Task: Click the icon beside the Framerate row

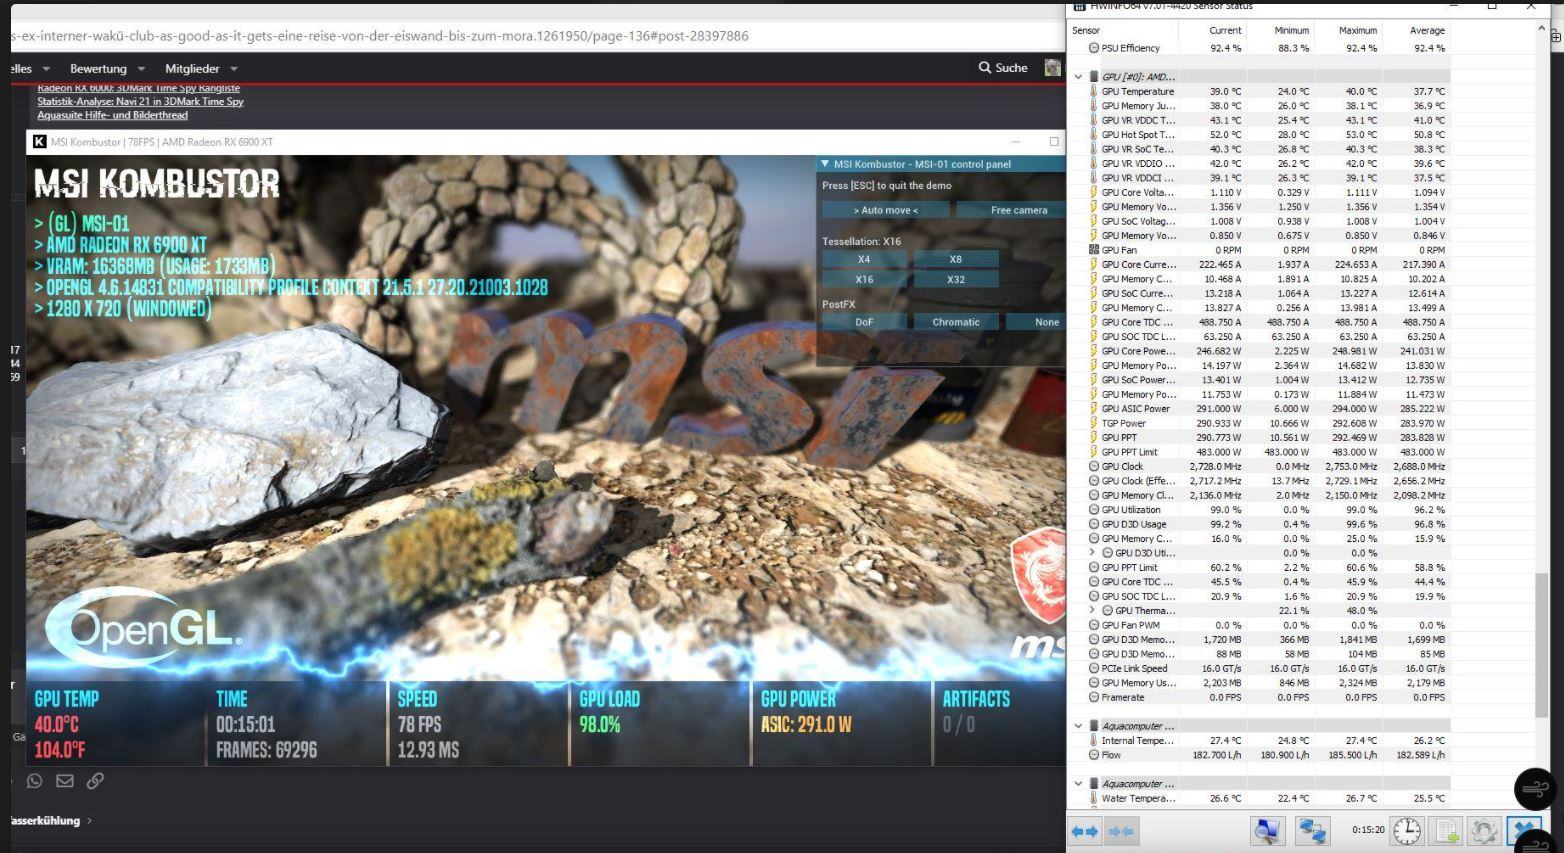Action: (x=1094, y=697)
